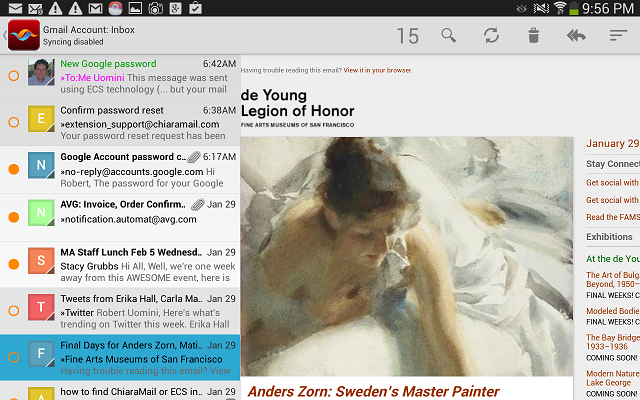
Task: Reply all using the double-arrow icon
Action: 576,36
